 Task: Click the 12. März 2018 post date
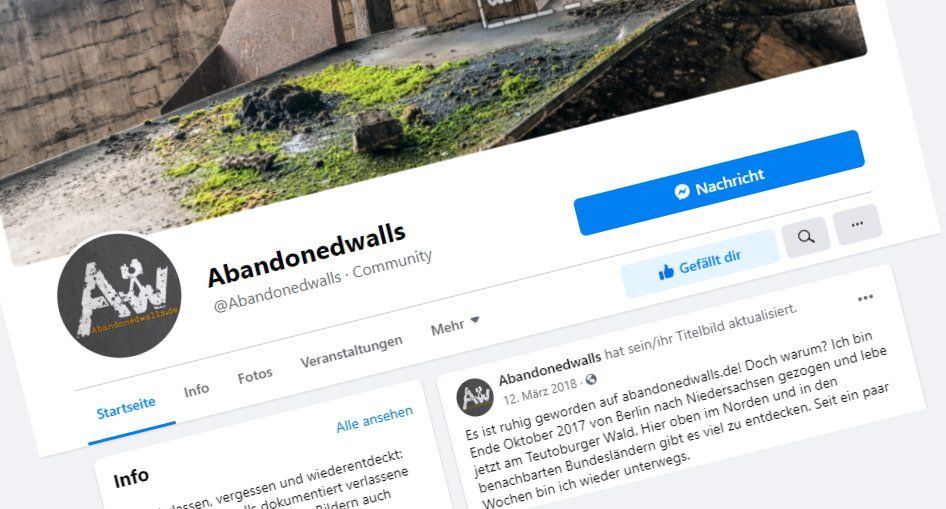click(x=541, y=392)
